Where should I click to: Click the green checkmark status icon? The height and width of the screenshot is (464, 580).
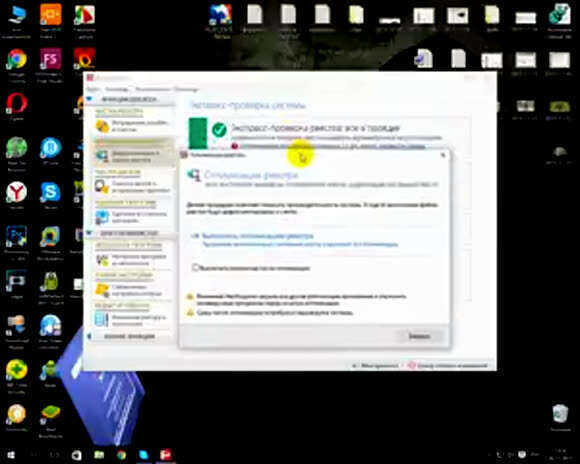pos(219,130)
